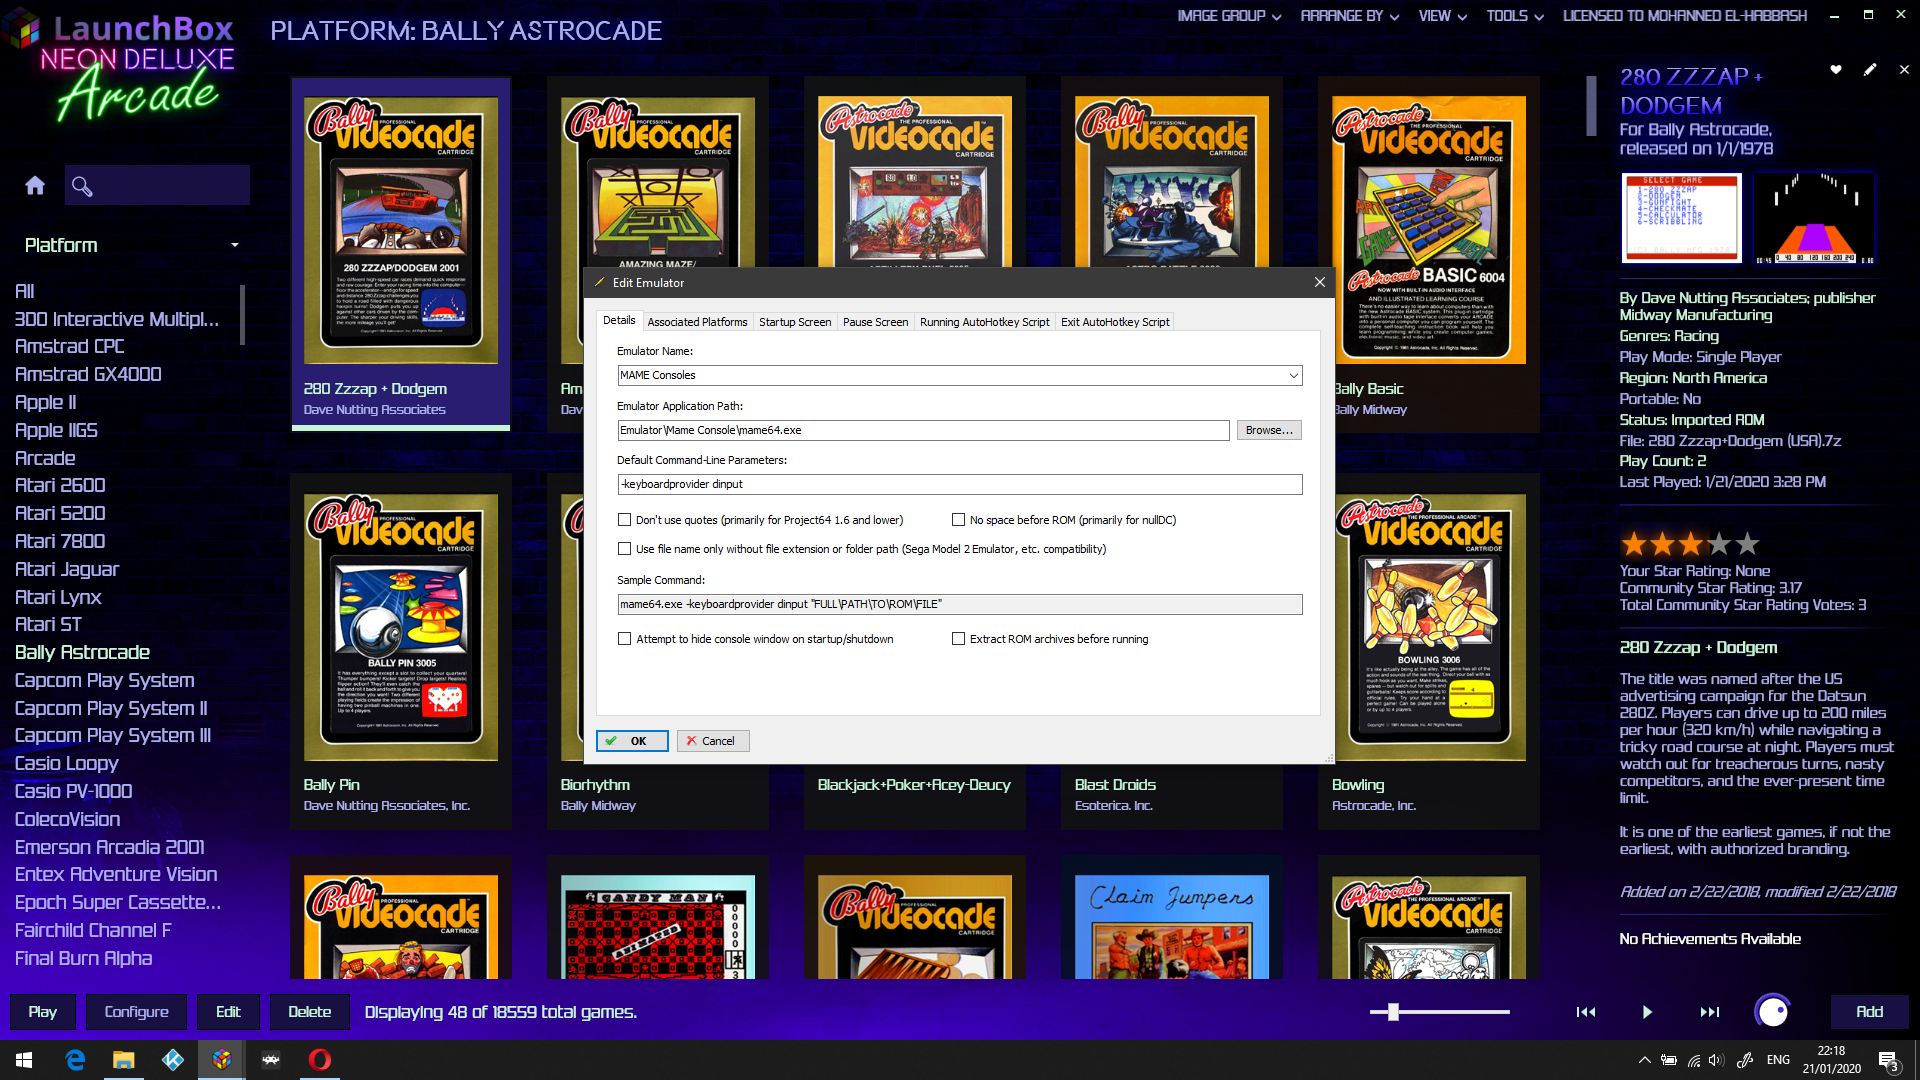Click the Edit button in bottom bar

coord(228,1012)
